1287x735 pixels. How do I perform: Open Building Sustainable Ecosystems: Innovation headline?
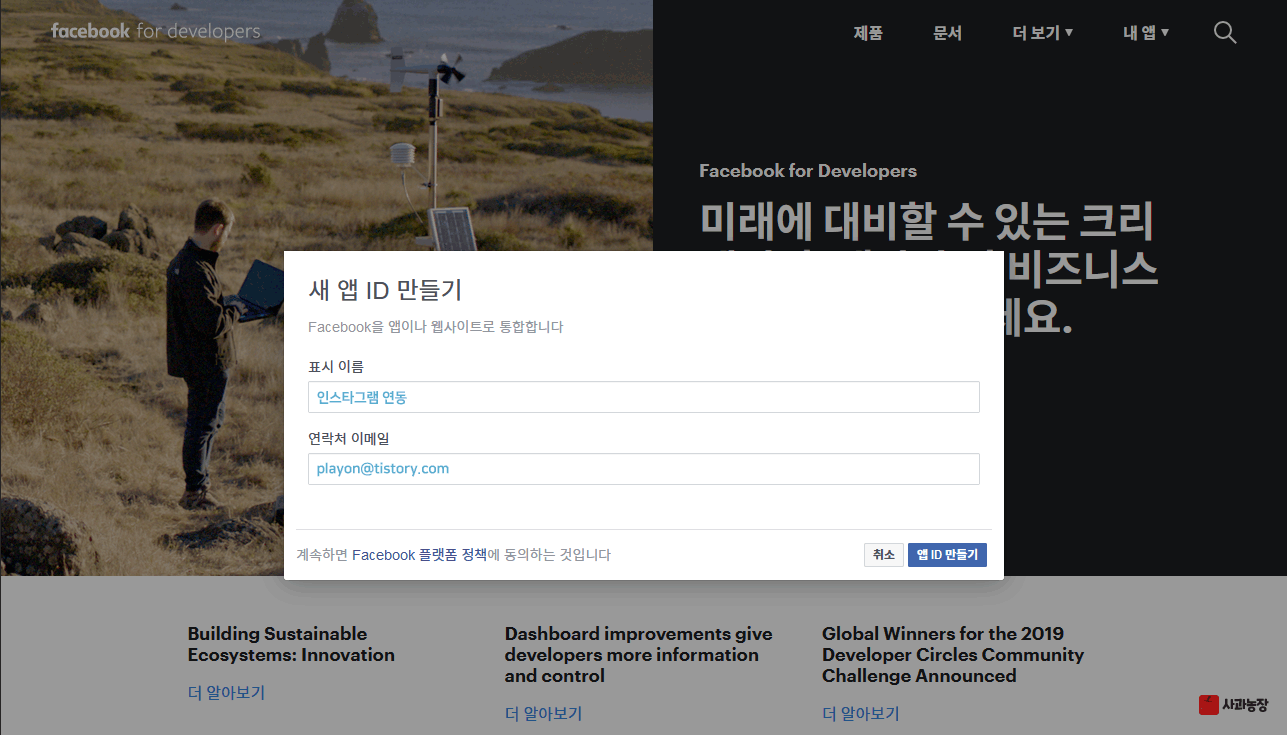tap(291, 644)
